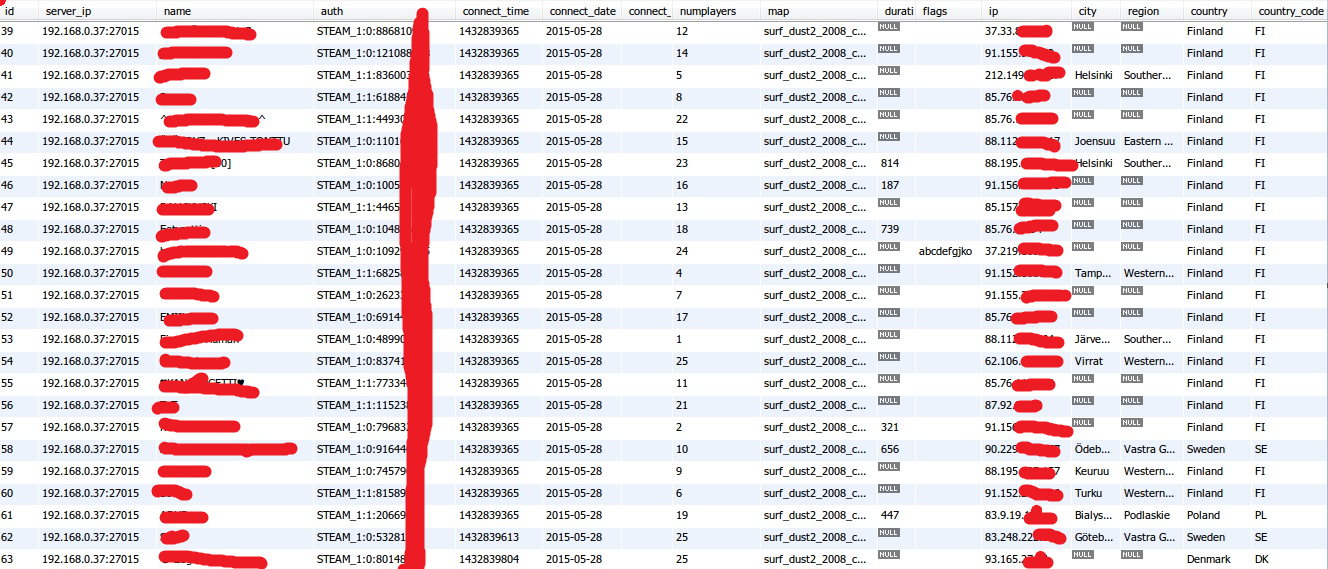This screenshot has width=1328, height=569.
Task: Click duration value 656
Action: click(x=889, y=449)
